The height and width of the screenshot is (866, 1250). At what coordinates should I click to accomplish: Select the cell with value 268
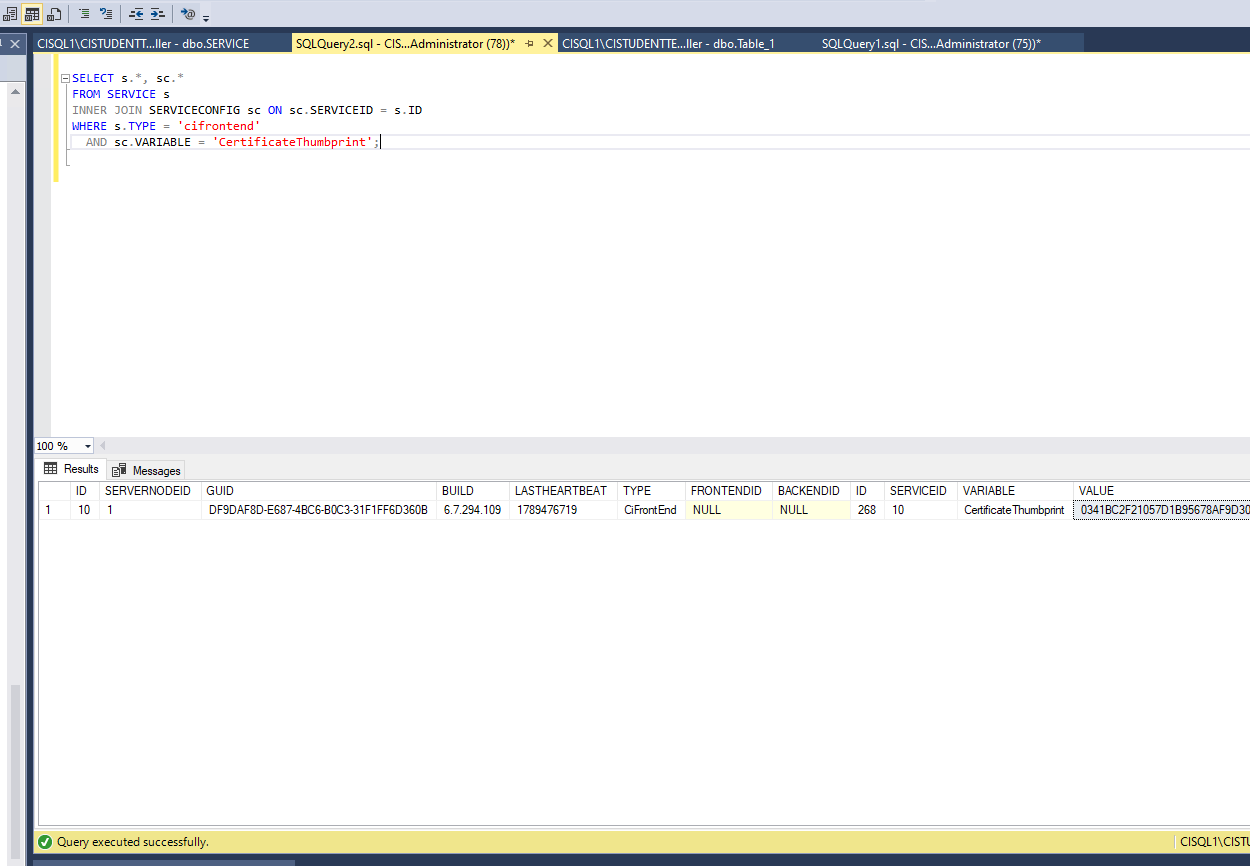point(867,510)
